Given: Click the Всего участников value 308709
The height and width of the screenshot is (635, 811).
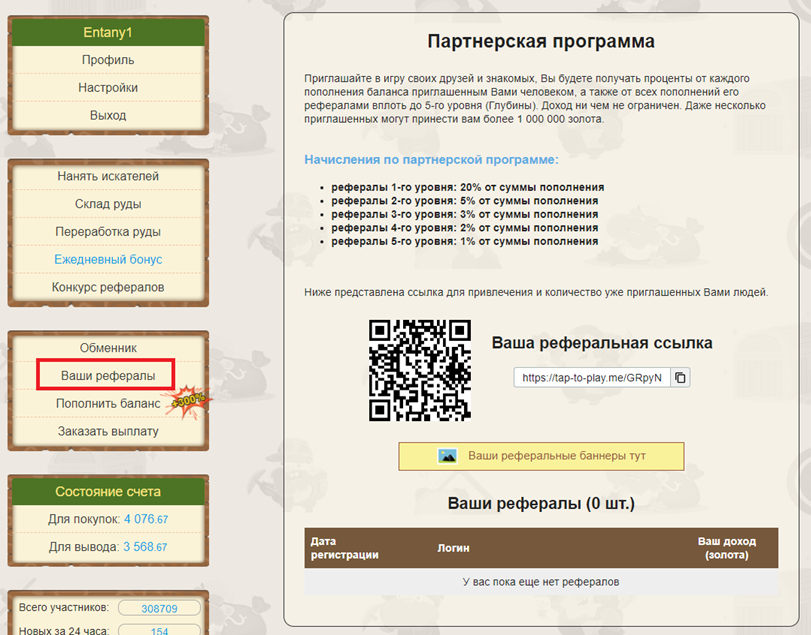Looking at the screenshot, I should (x=159, y=609).
